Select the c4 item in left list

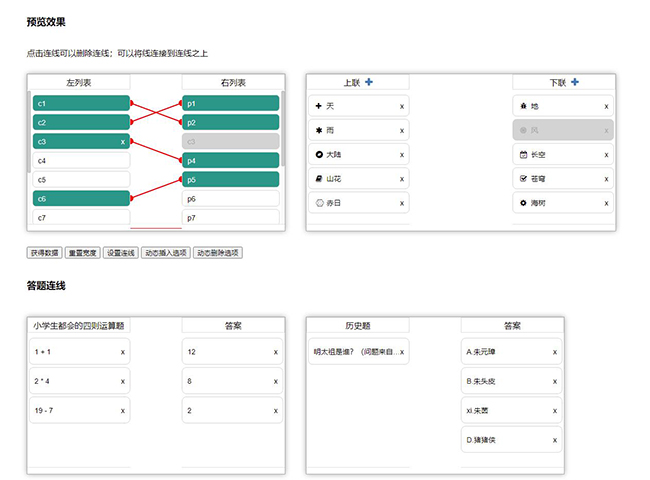pyautogui.click(x=80, y=161)
